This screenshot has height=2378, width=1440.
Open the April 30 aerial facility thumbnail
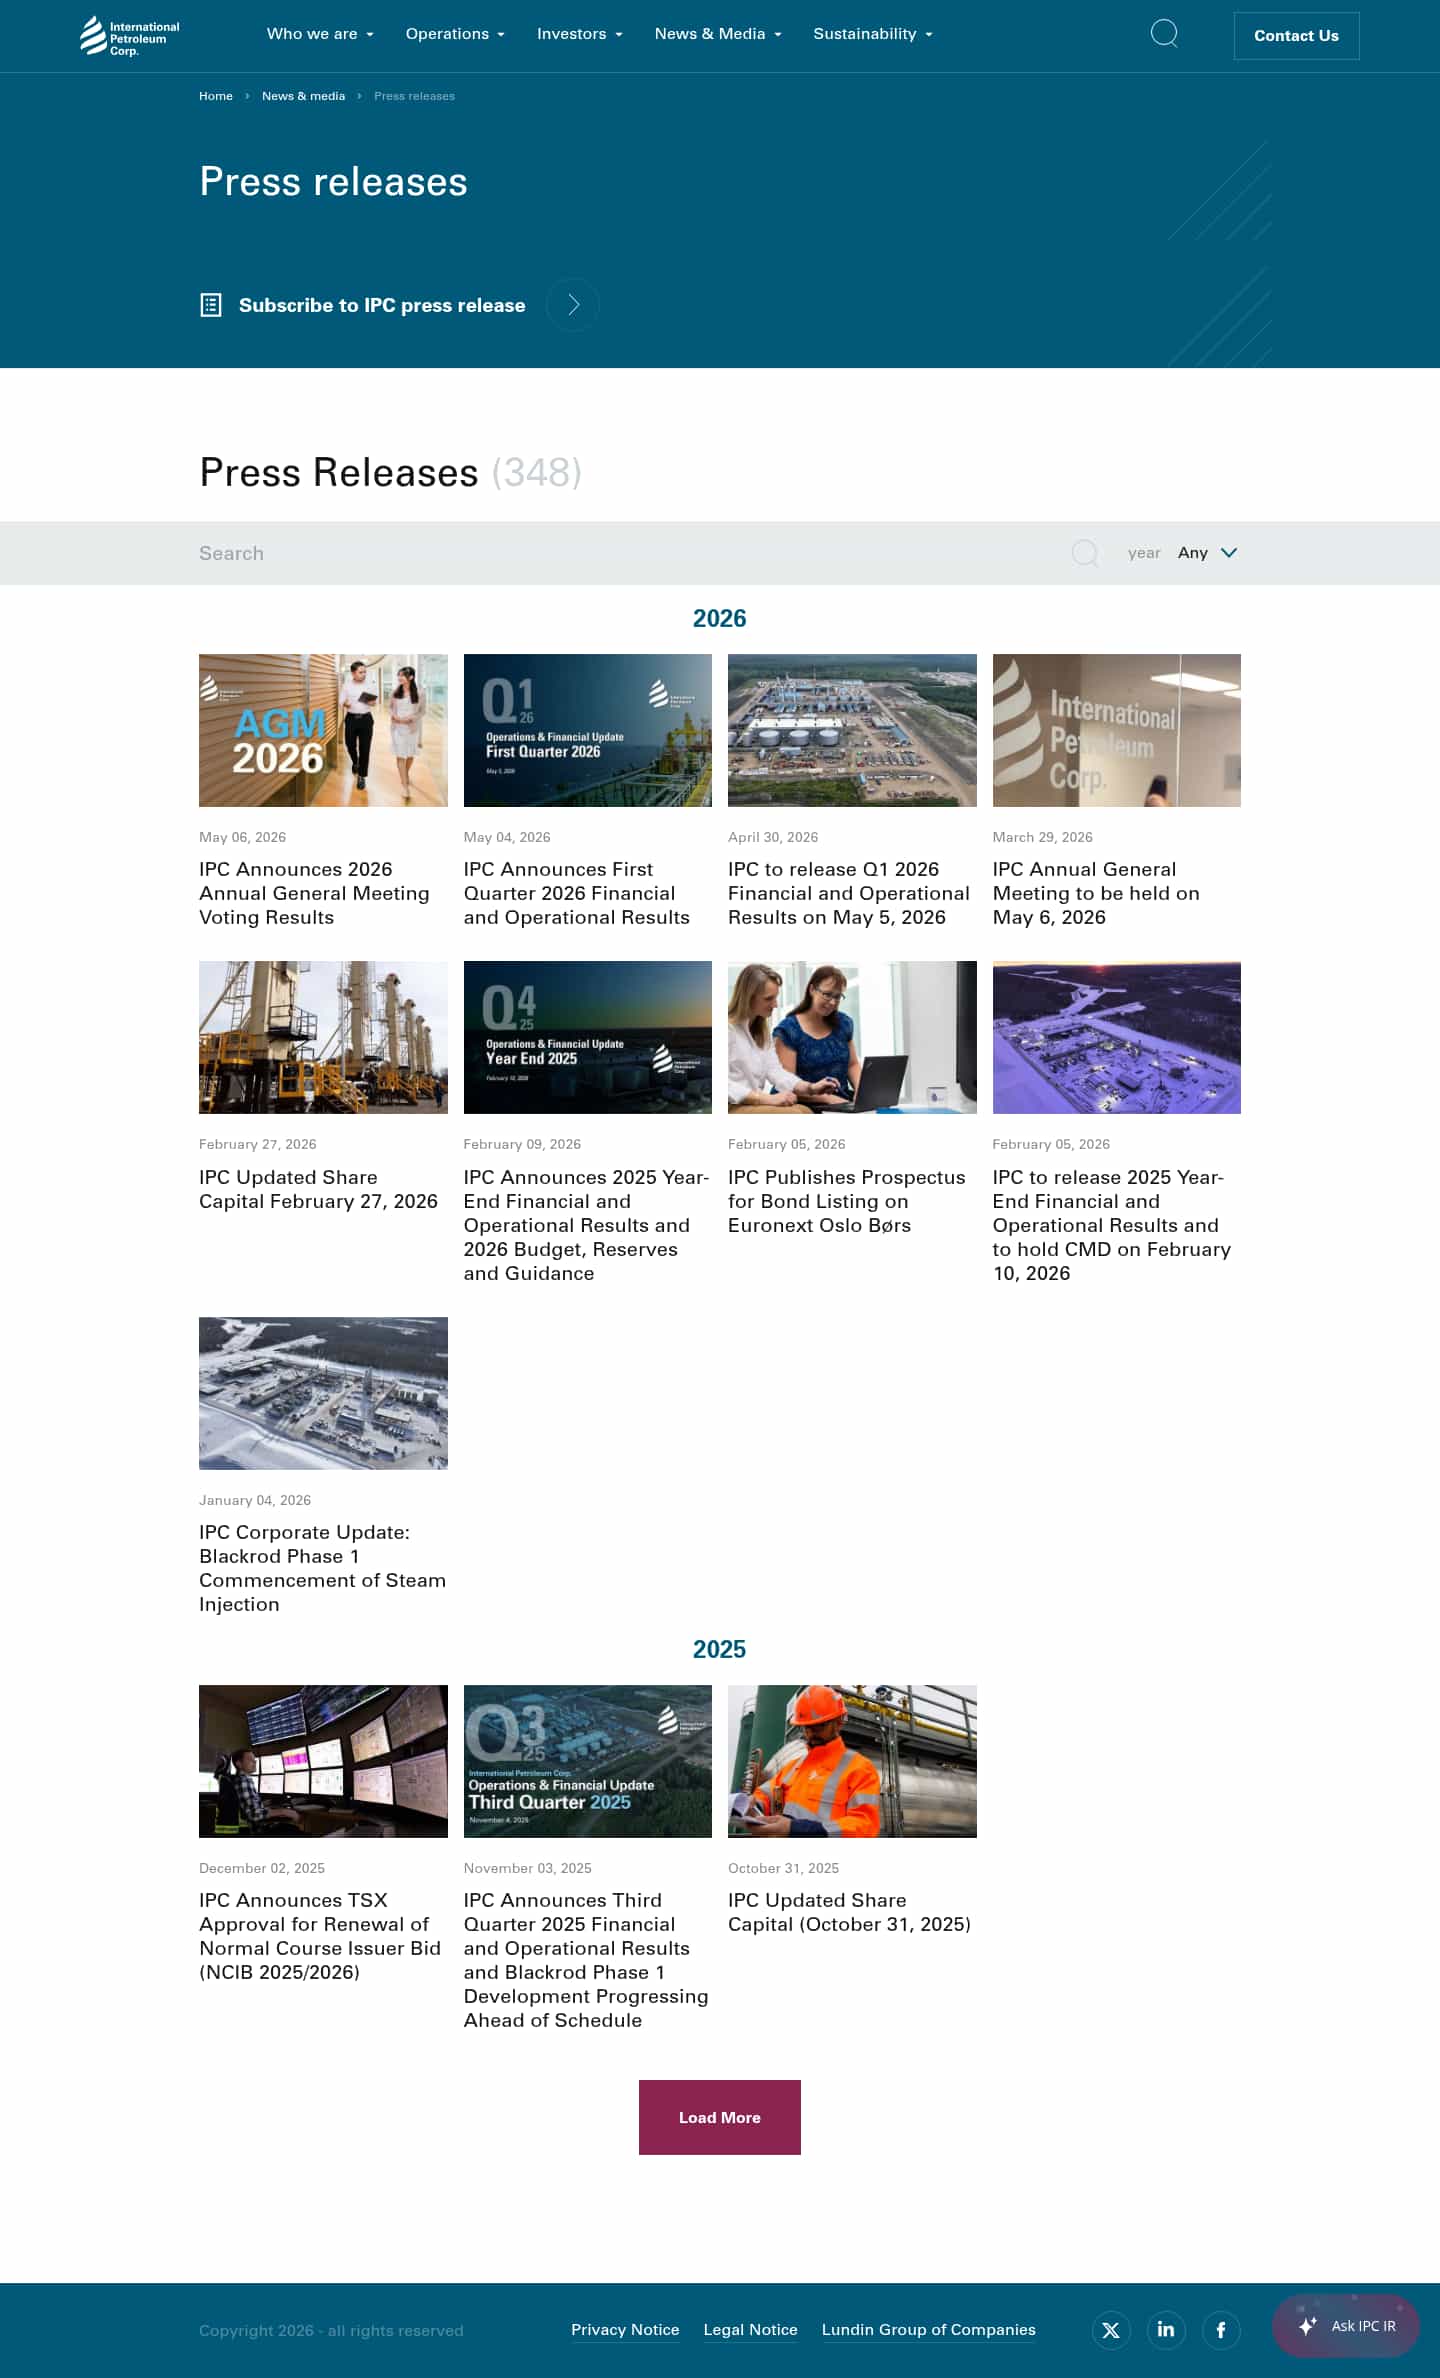coord(852,730)
